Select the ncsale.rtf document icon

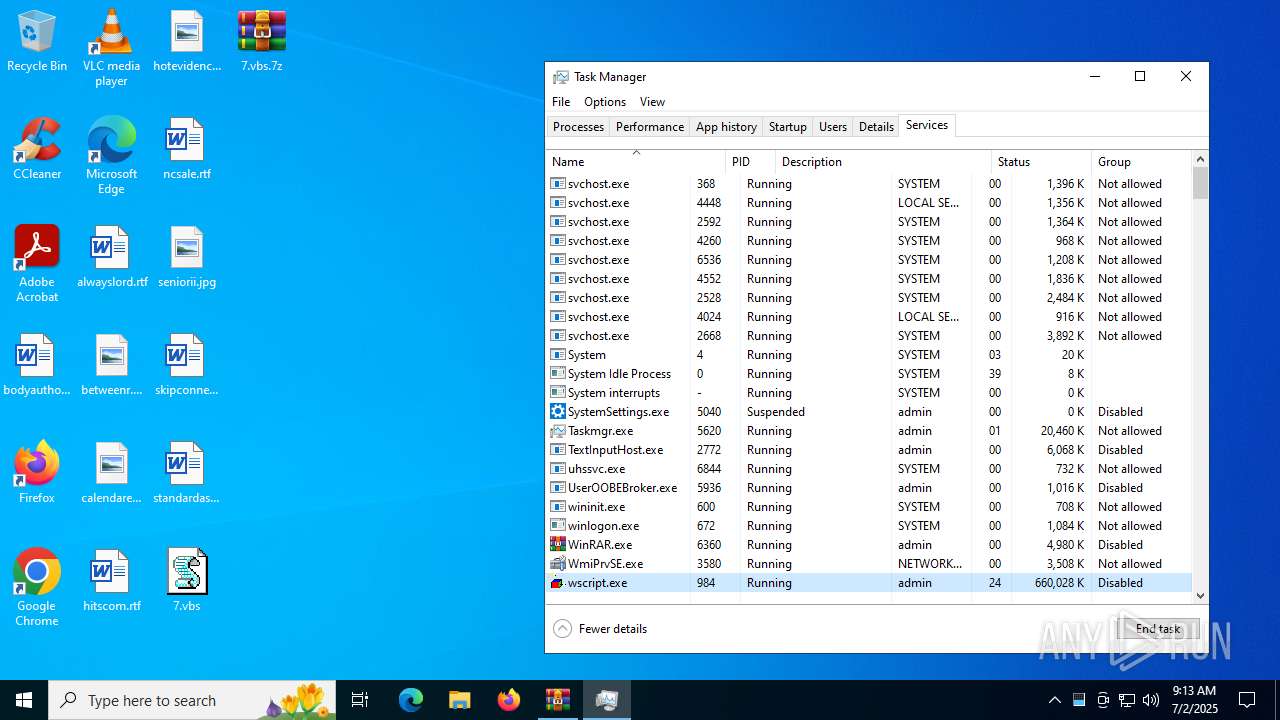187,150
